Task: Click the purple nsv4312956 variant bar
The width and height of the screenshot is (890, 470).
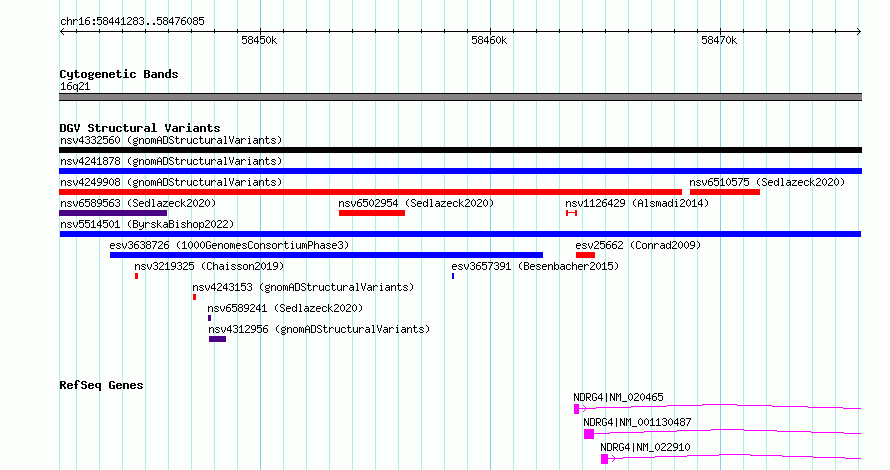Action: click(x=217, y=339)
